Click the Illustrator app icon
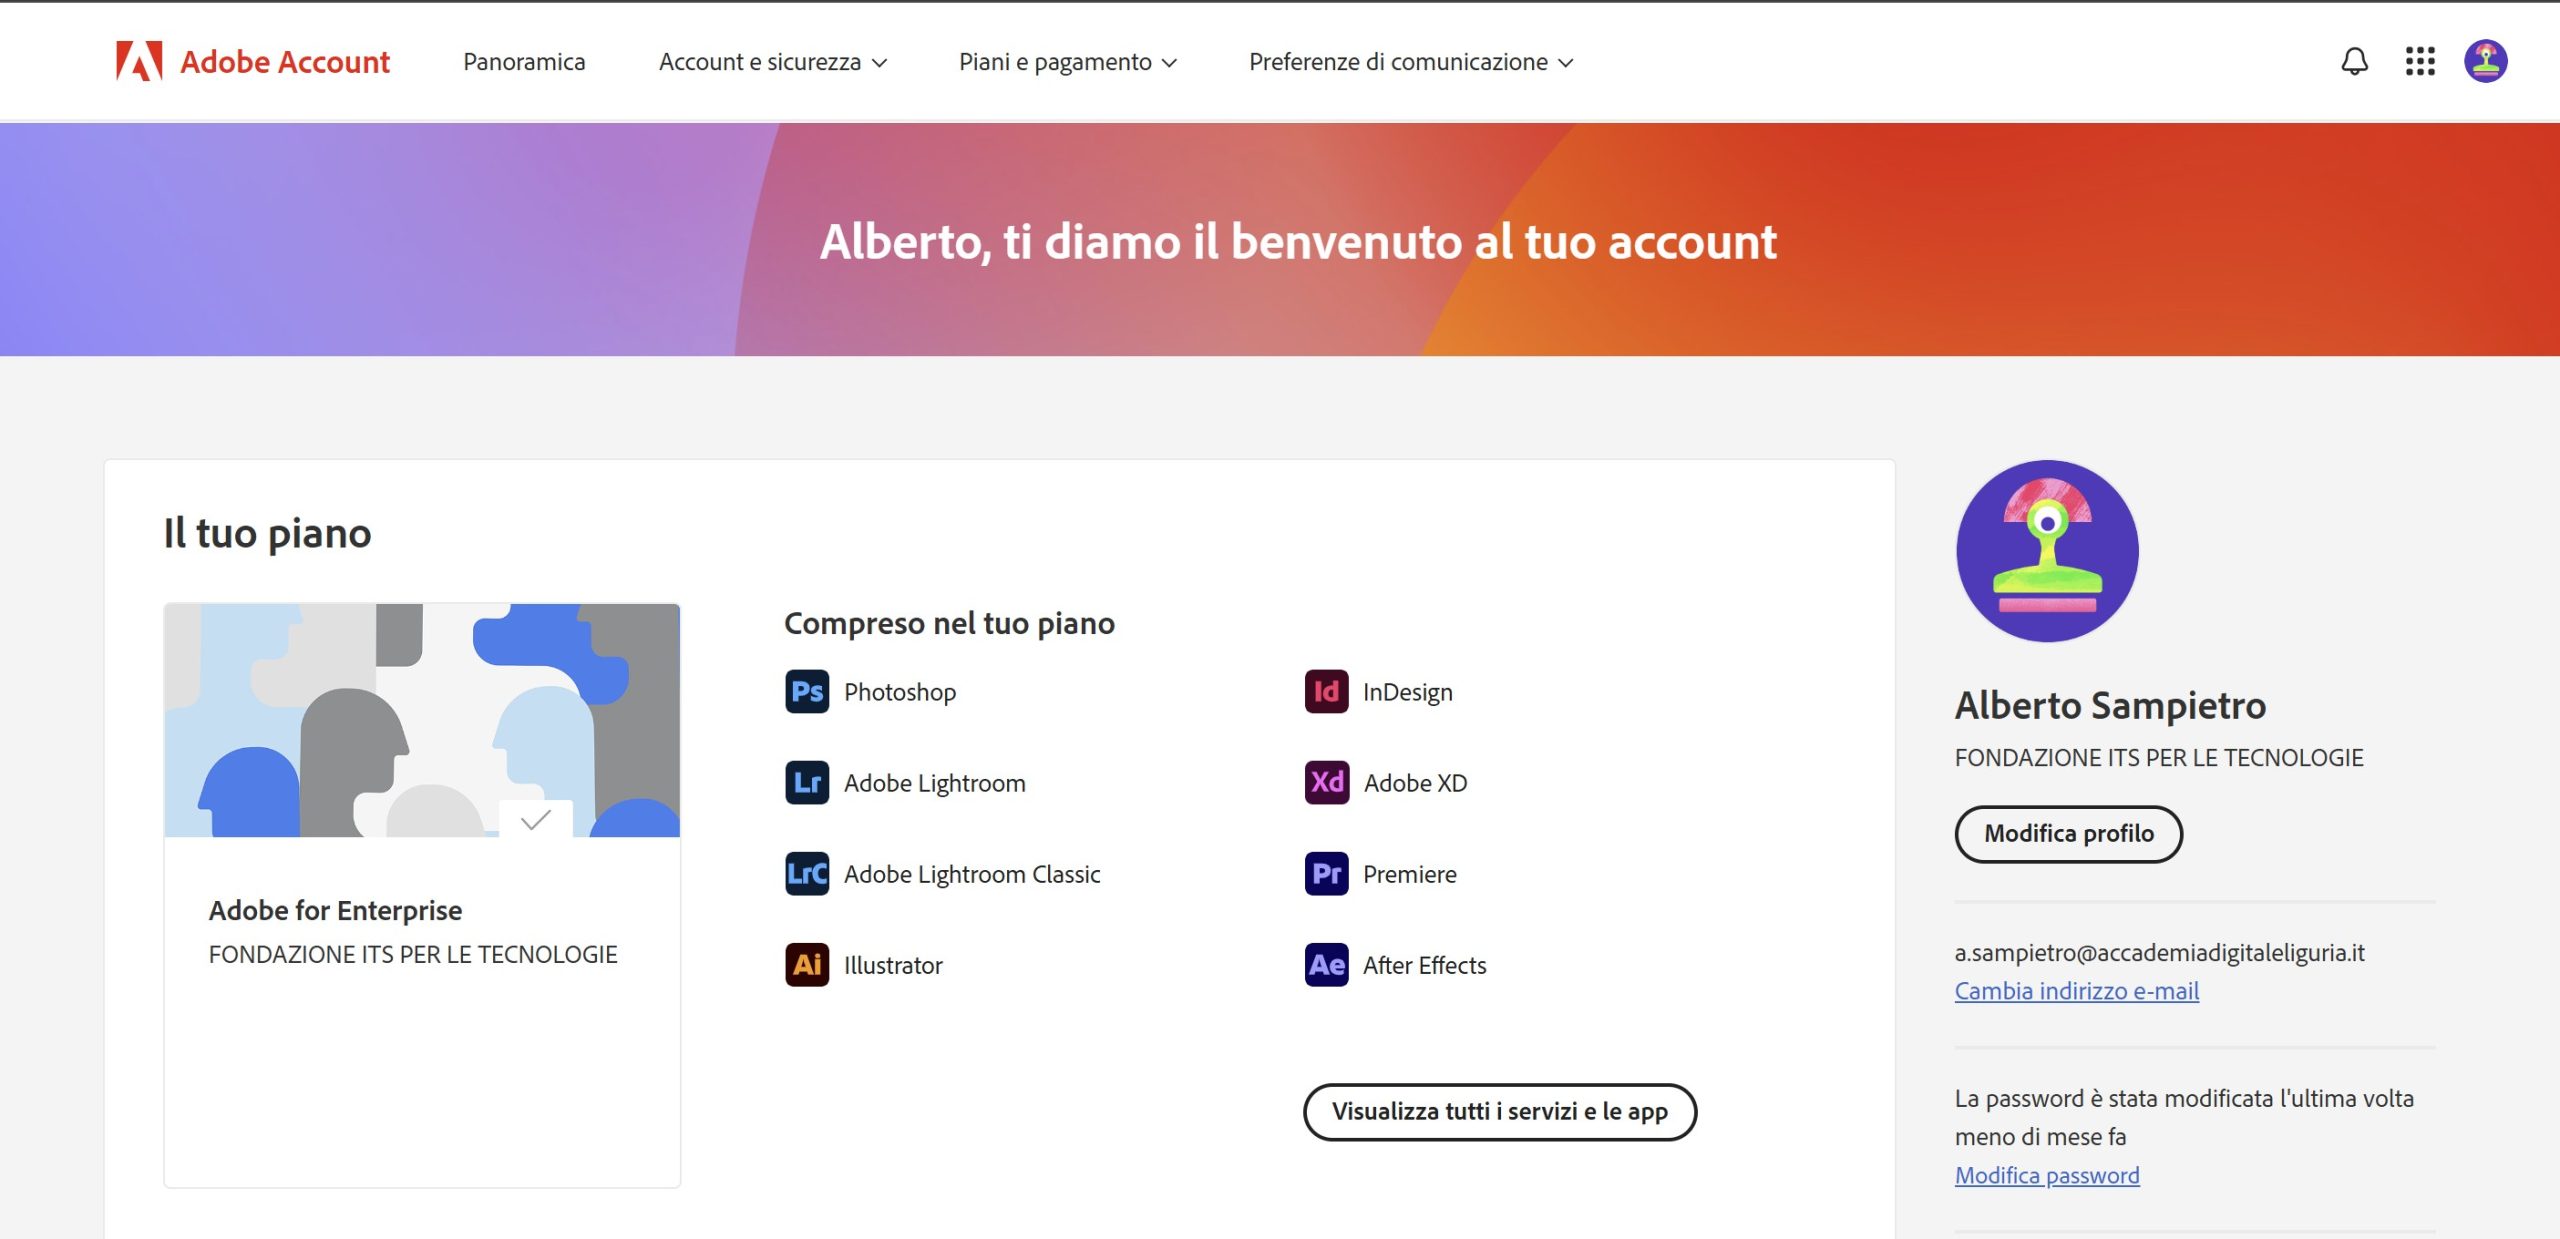Image resolution: width=2560 pixels, height=1239 pixels. pyautogui.click(x=807, y=965)
